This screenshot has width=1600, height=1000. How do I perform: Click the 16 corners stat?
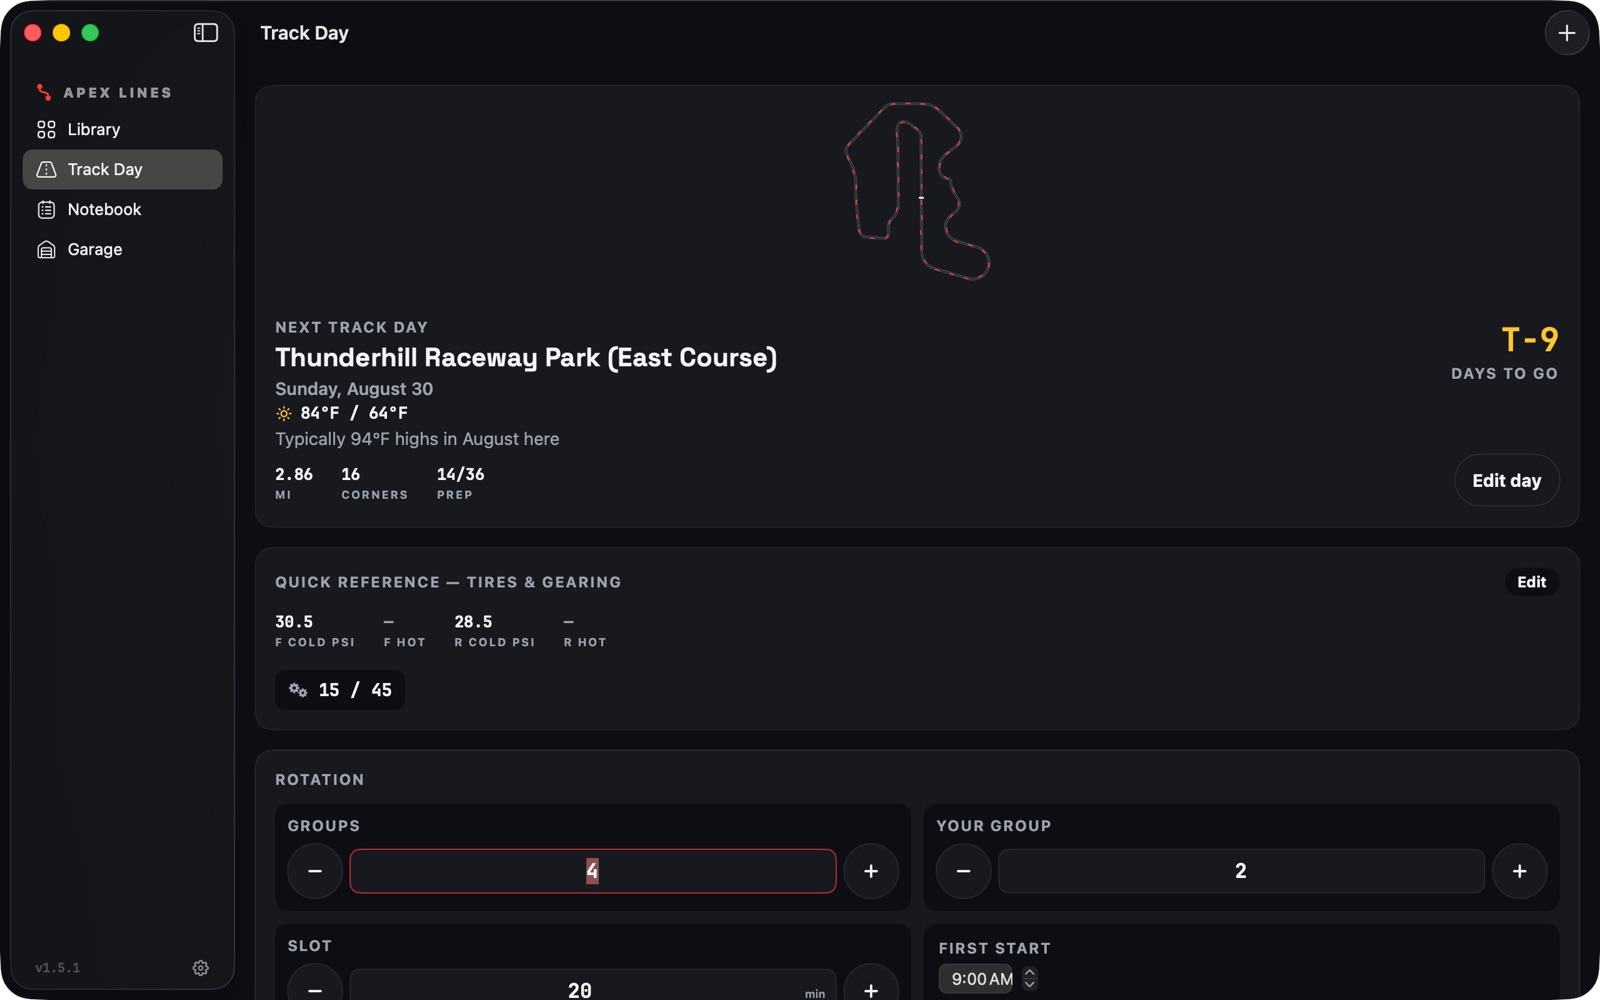[351, 474]
